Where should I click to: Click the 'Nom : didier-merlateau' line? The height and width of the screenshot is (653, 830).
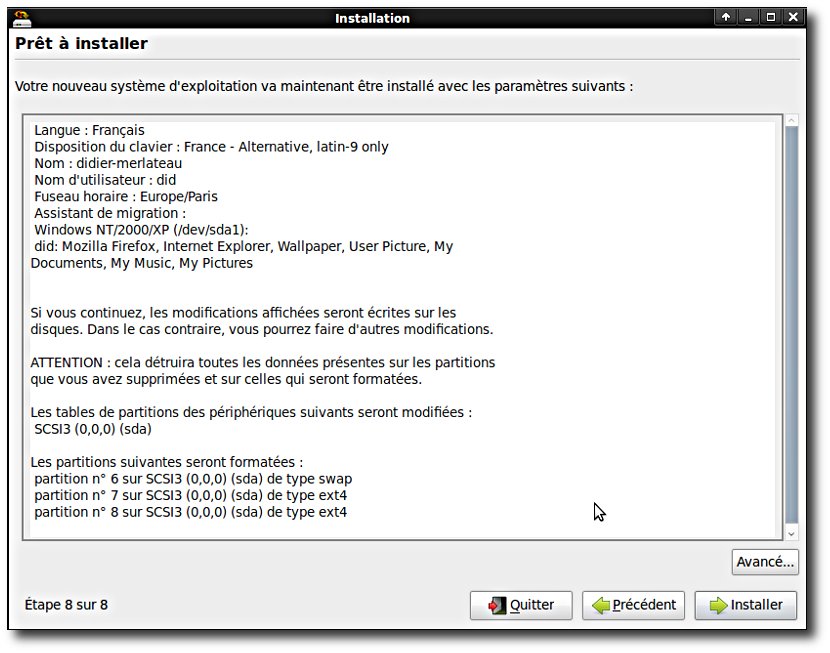tap(108, 163)
